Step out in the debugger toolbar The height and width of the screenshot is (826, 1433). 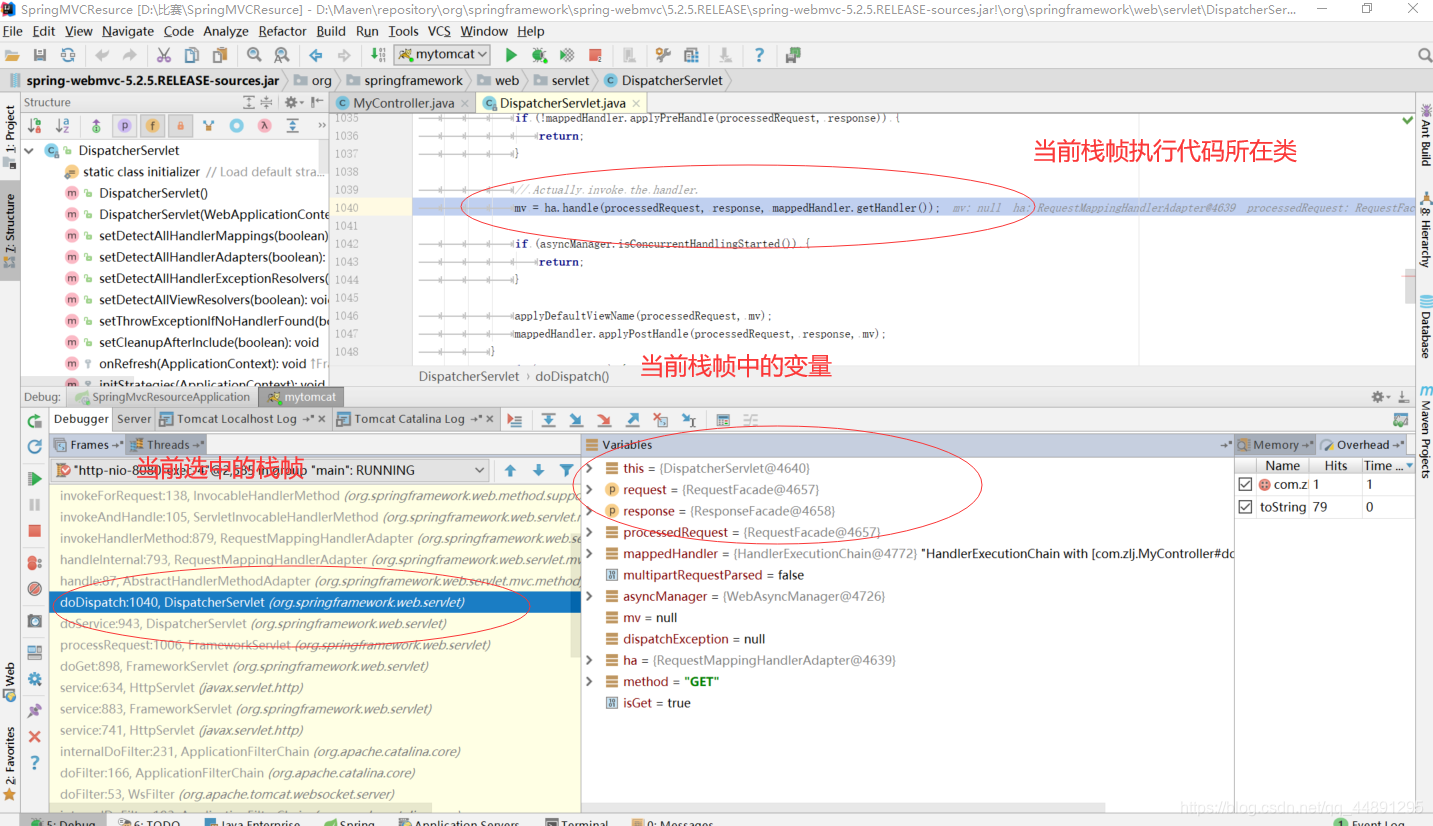coord(632,420)
